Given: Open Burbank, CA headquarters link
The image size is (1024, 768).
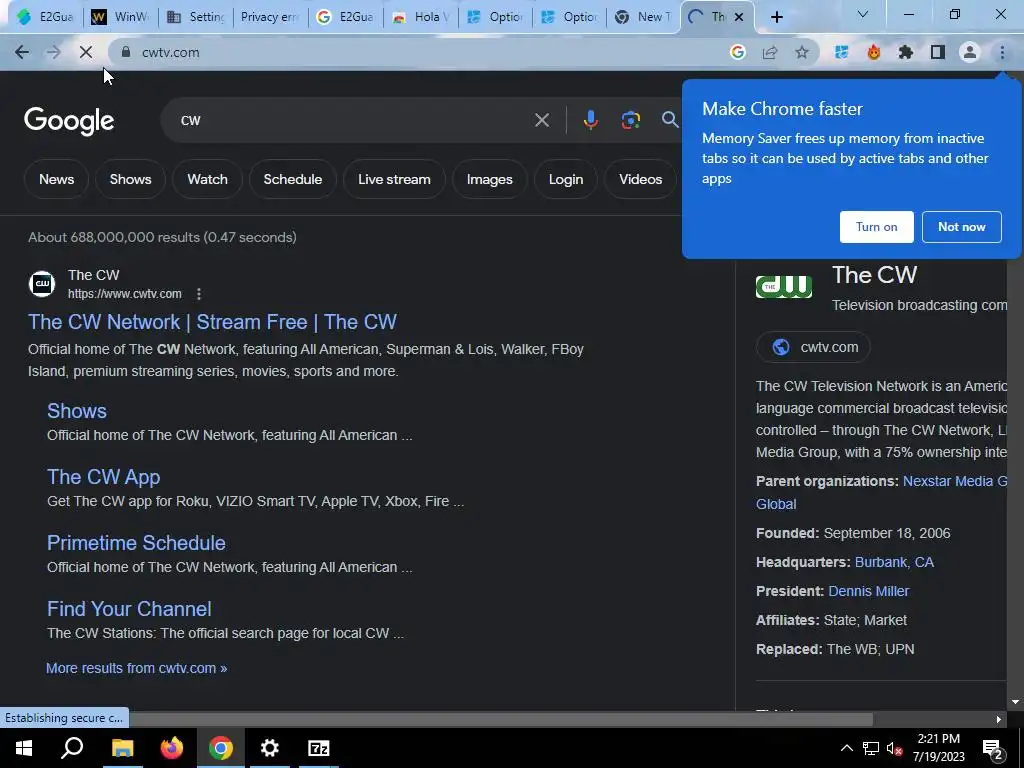Looking at the screenshot, I should click(894, 562).
